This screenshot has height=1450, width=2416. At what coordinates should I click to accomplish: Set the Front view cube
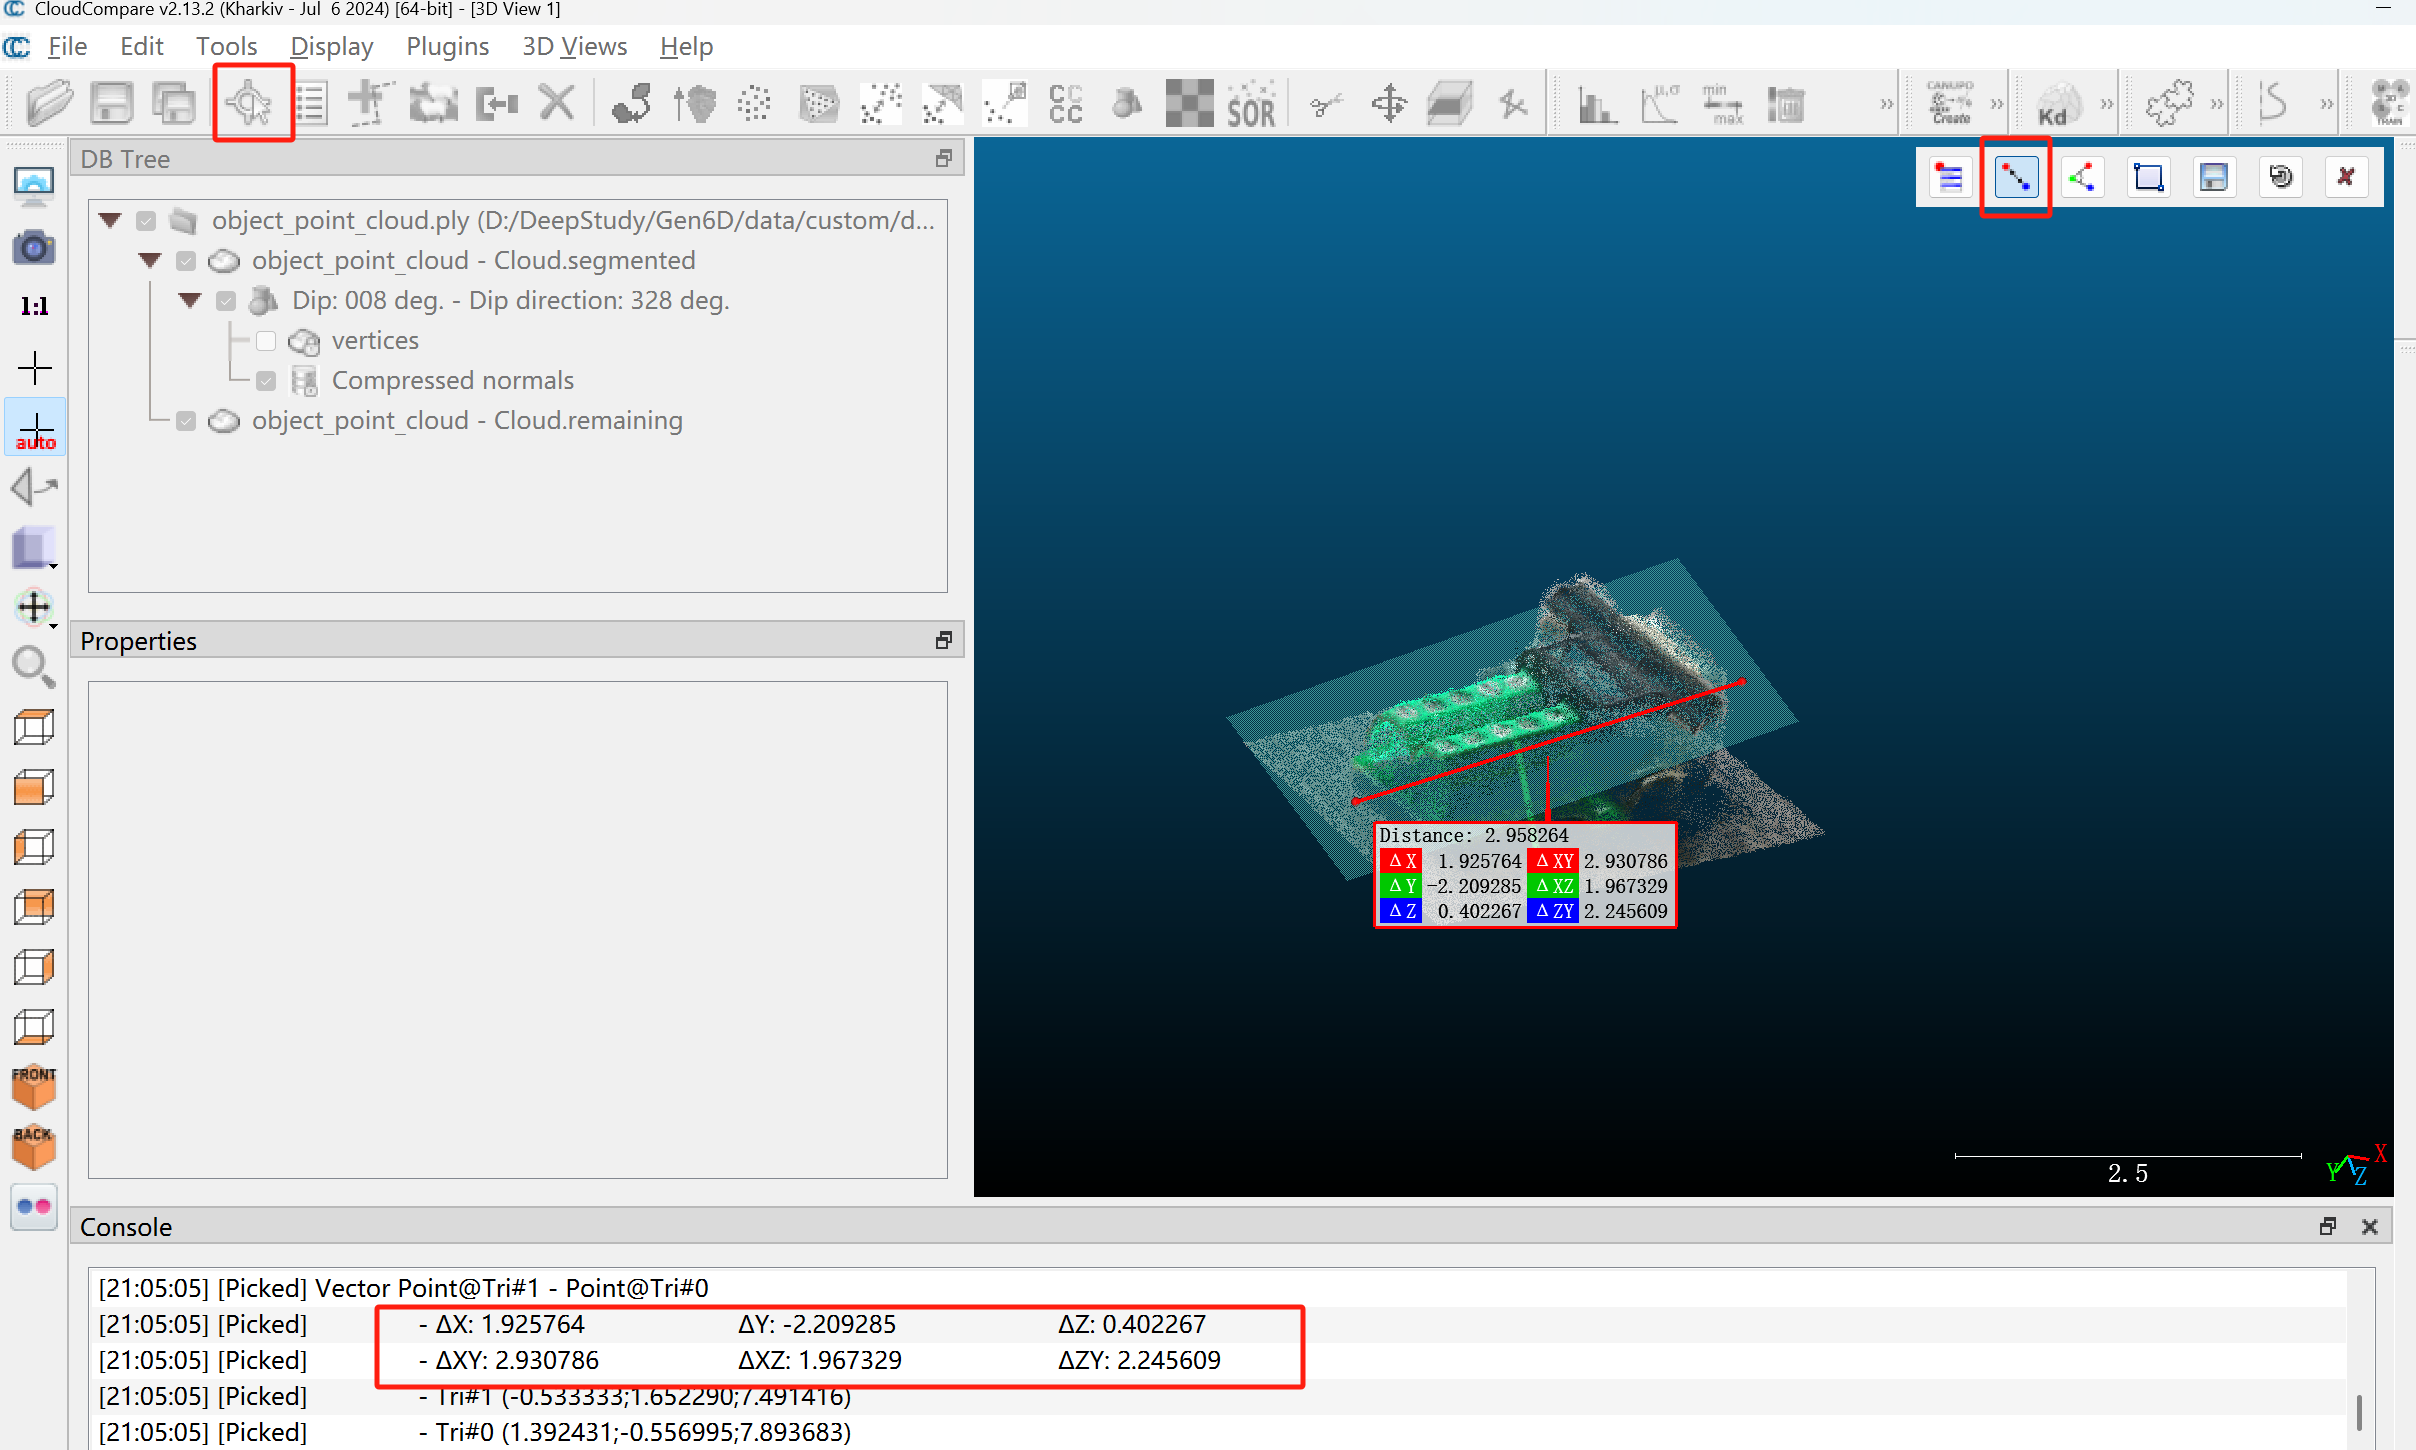[34, 1086]
